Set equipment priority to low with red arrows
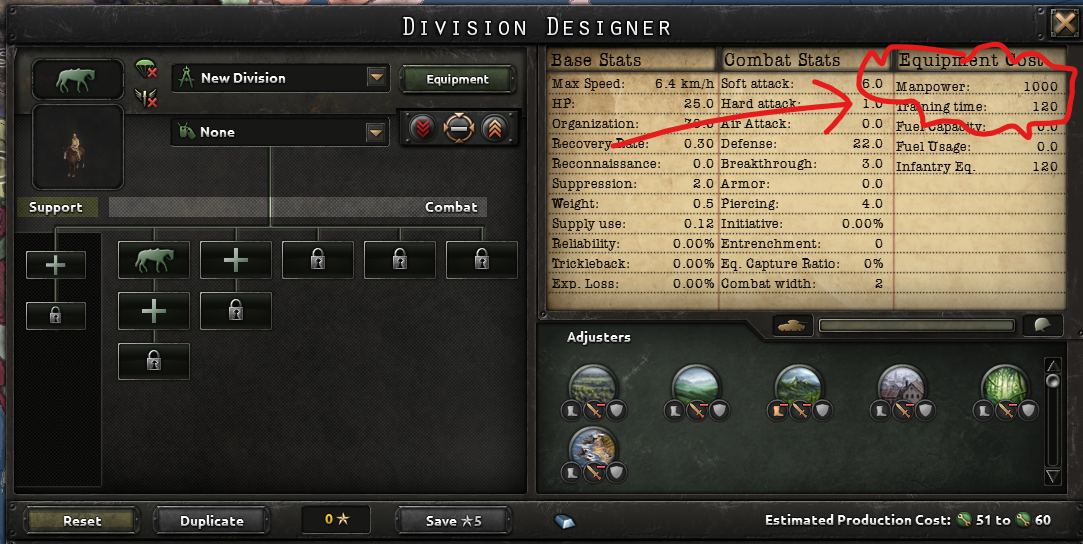Viewport: 1083px width, 544px height. point(423,128)
